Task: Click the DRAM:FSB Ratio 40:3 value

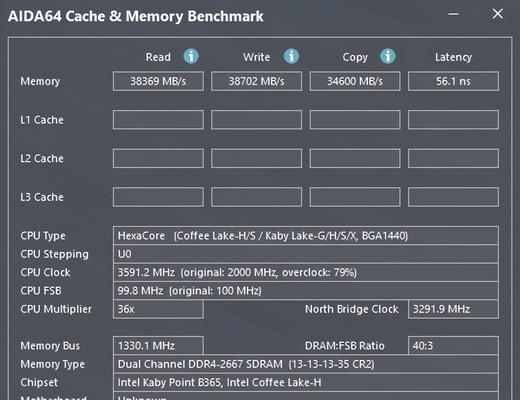Action: (453, 346)
